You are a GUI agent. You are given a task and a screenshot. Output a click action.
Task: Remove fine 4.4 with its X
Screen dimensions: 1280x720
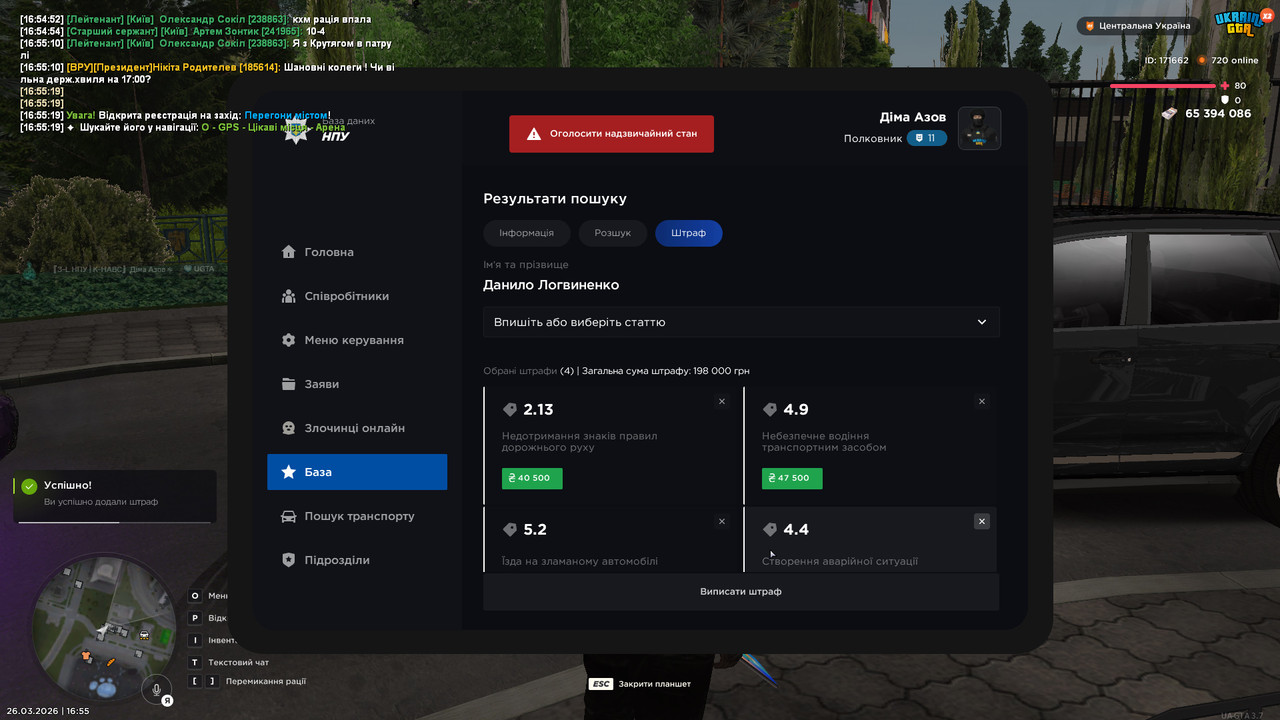point(982,521)
